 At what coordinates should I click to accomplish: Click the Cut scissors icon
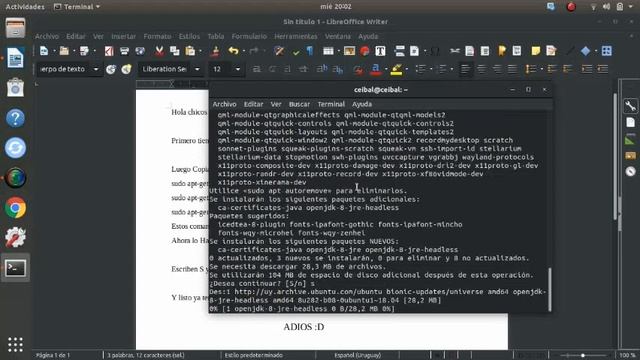click(x=159, y=51)
